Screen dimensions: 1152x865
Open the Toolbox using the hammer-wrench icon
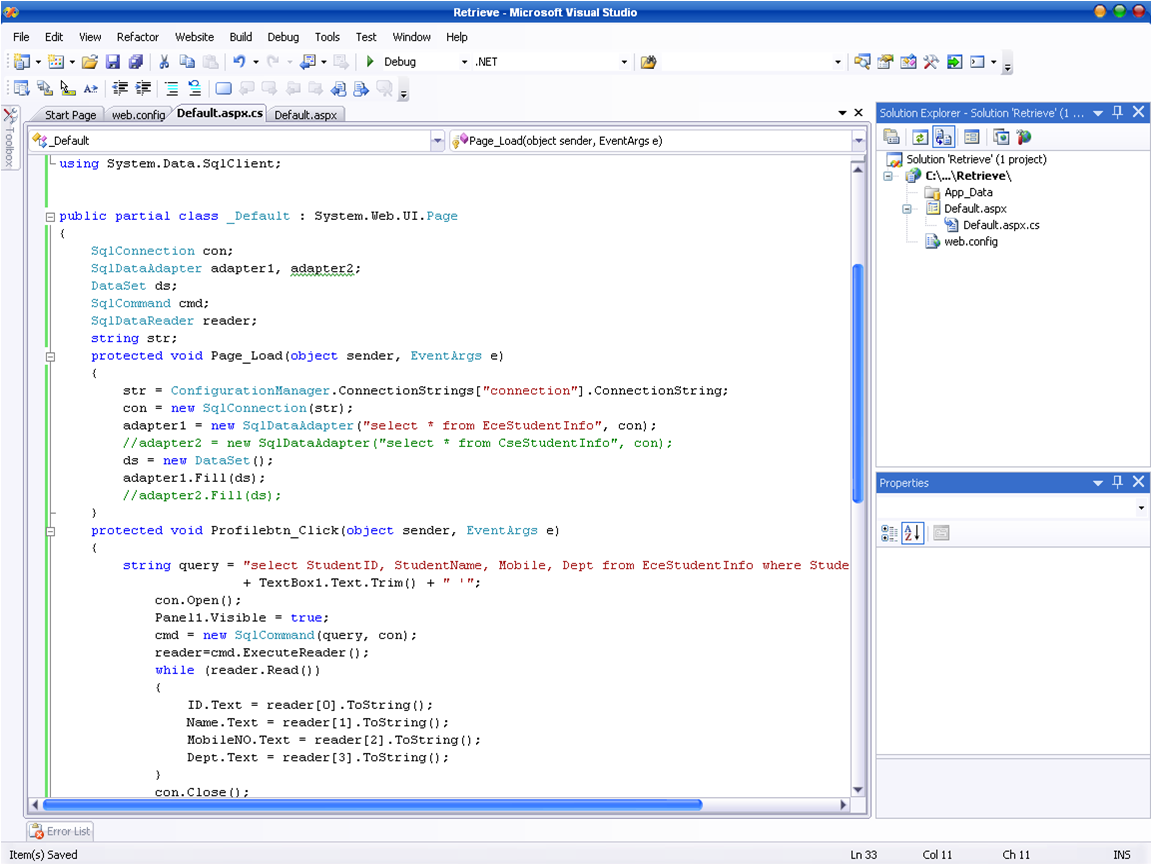pos(931,62)
